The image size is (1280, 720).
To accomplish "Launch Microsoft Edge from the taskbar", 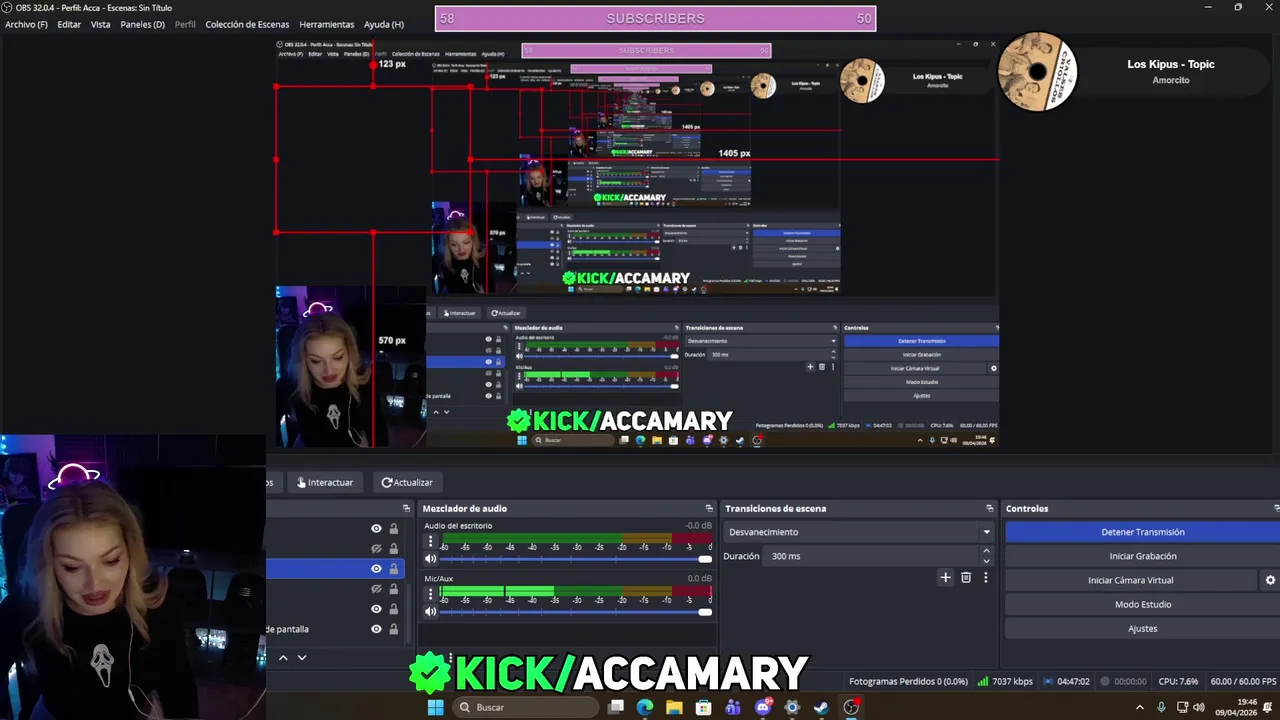I will [645, 707].
